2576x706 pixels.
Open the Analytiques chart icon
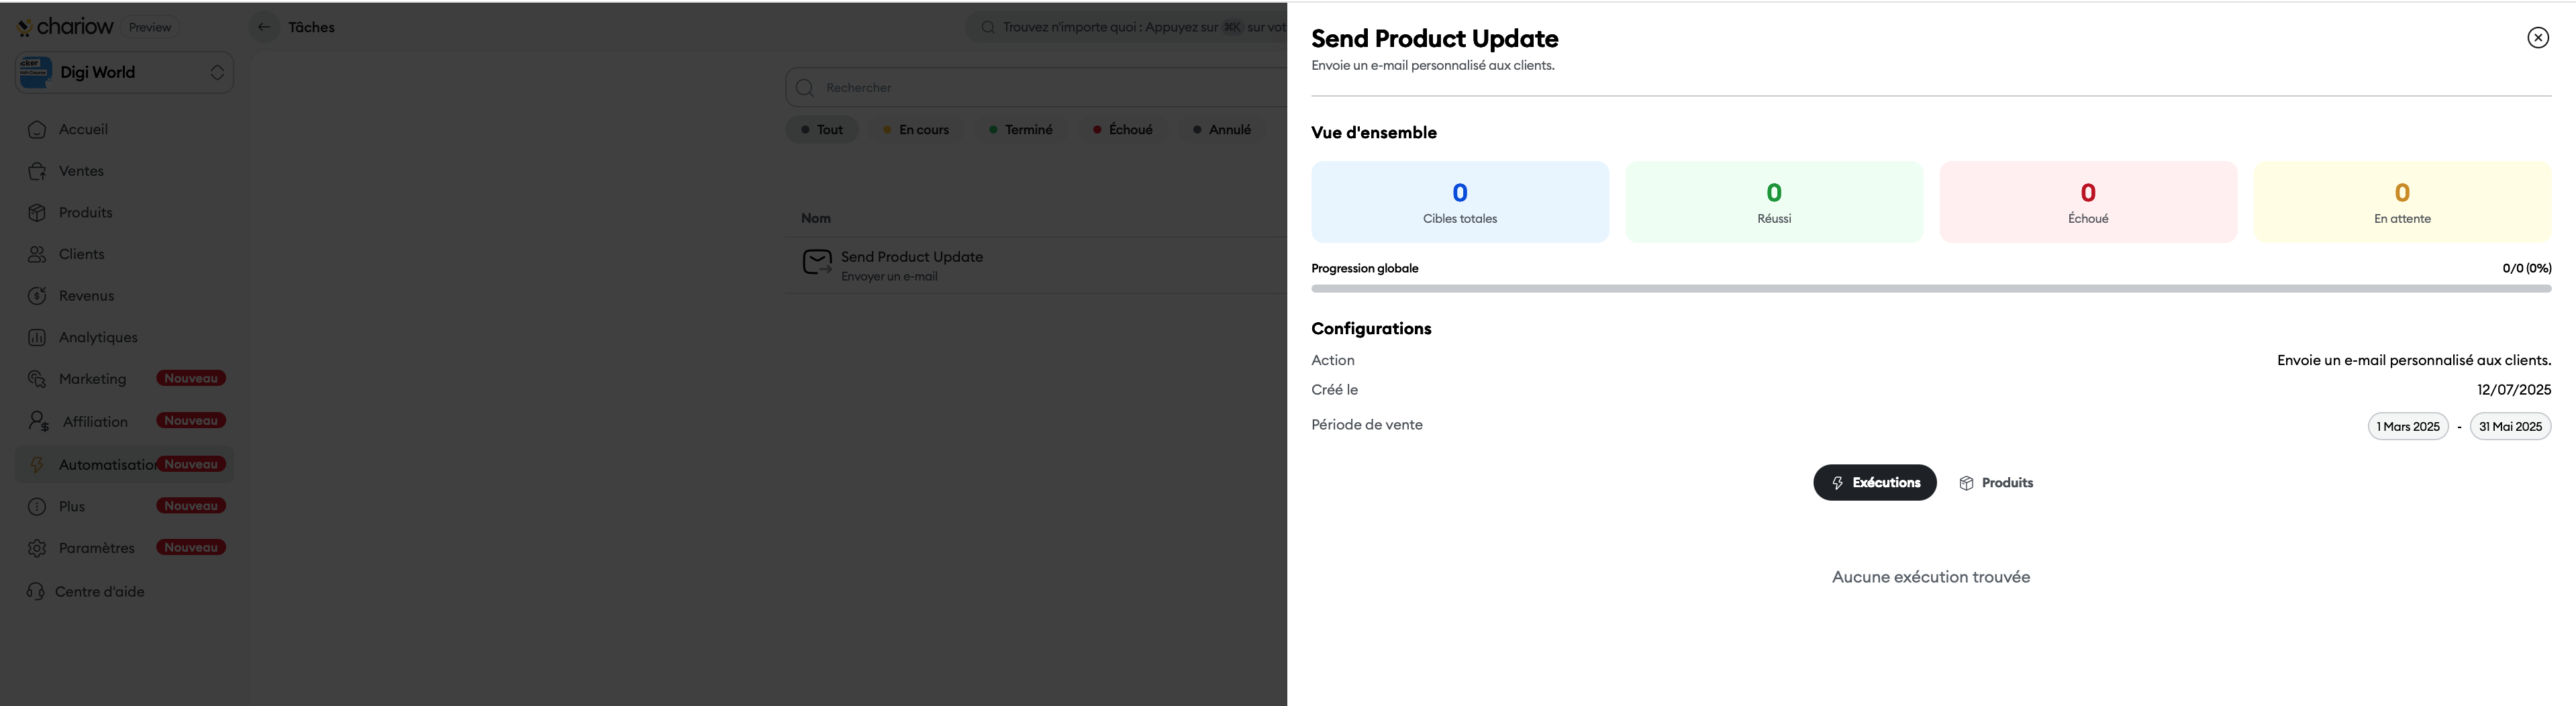click(37, 338)
